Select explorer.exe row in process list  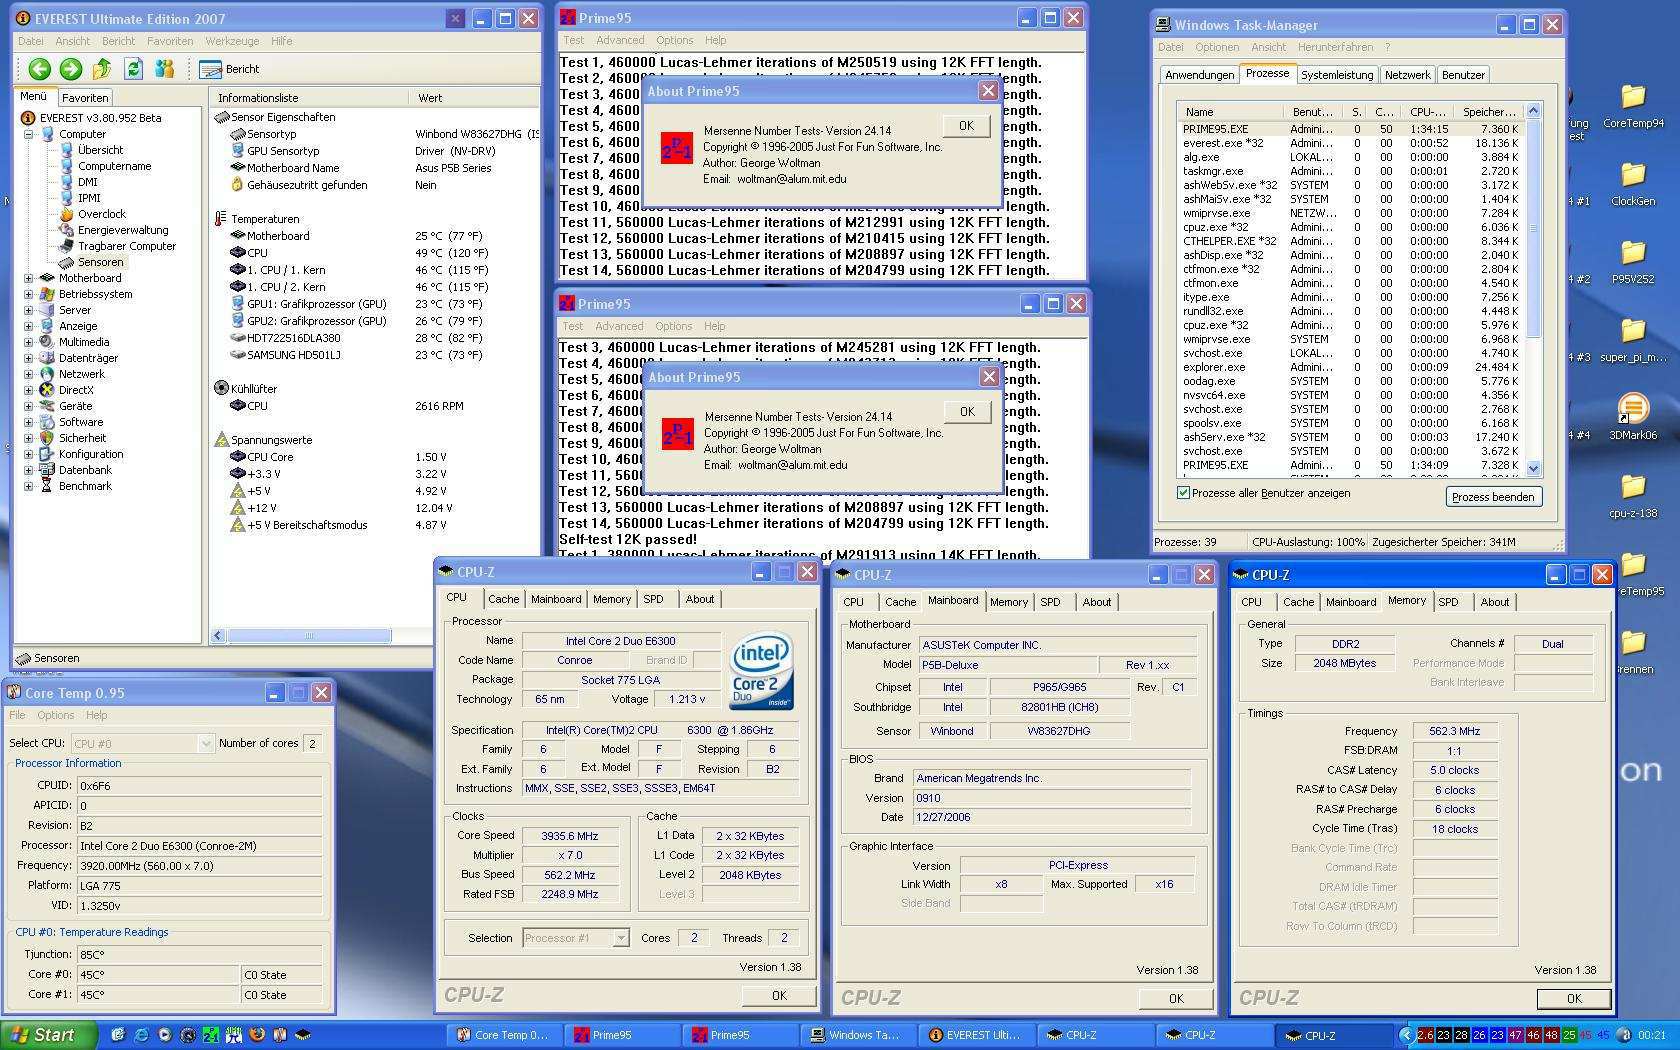coord(1351,367)
